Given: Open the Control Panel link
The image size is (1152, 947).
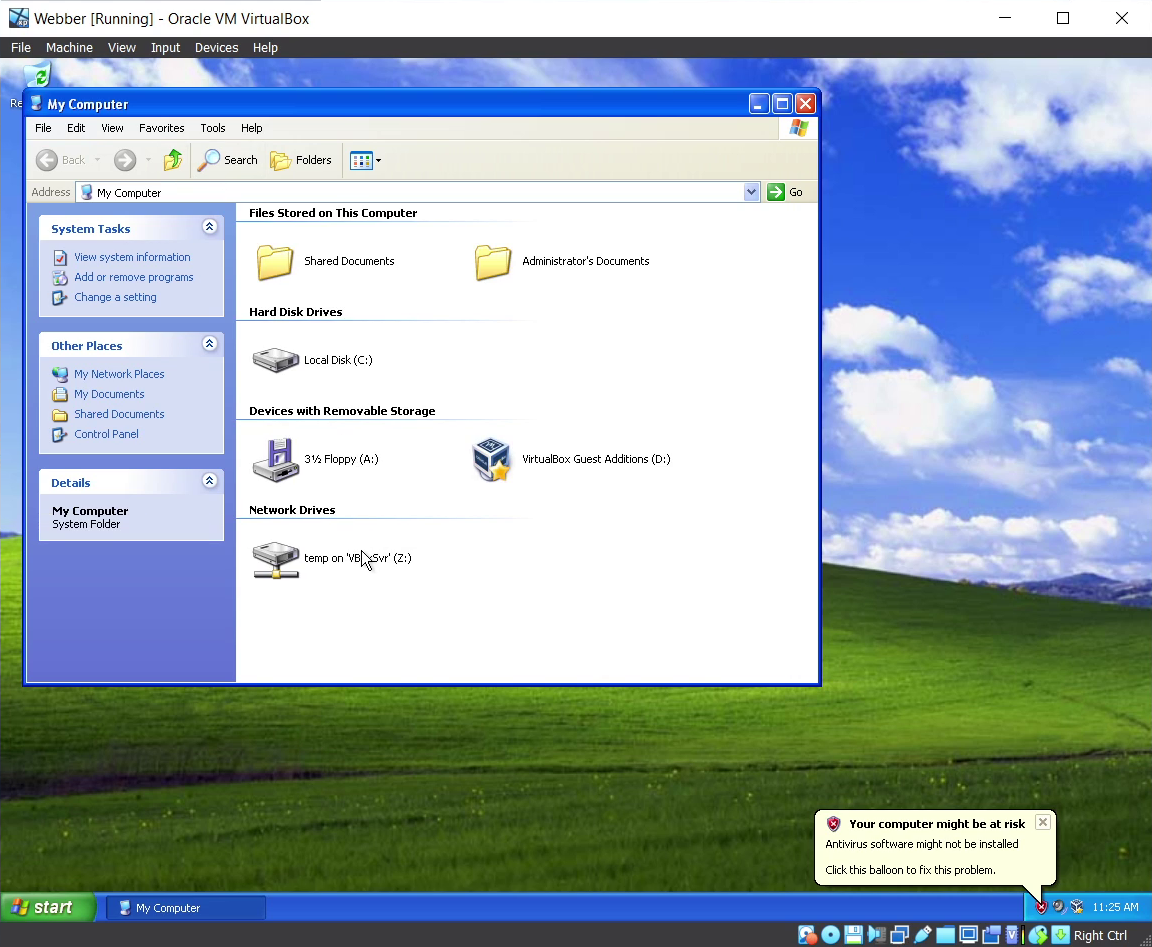Looking at the screenshot, I should pos(106,434).
